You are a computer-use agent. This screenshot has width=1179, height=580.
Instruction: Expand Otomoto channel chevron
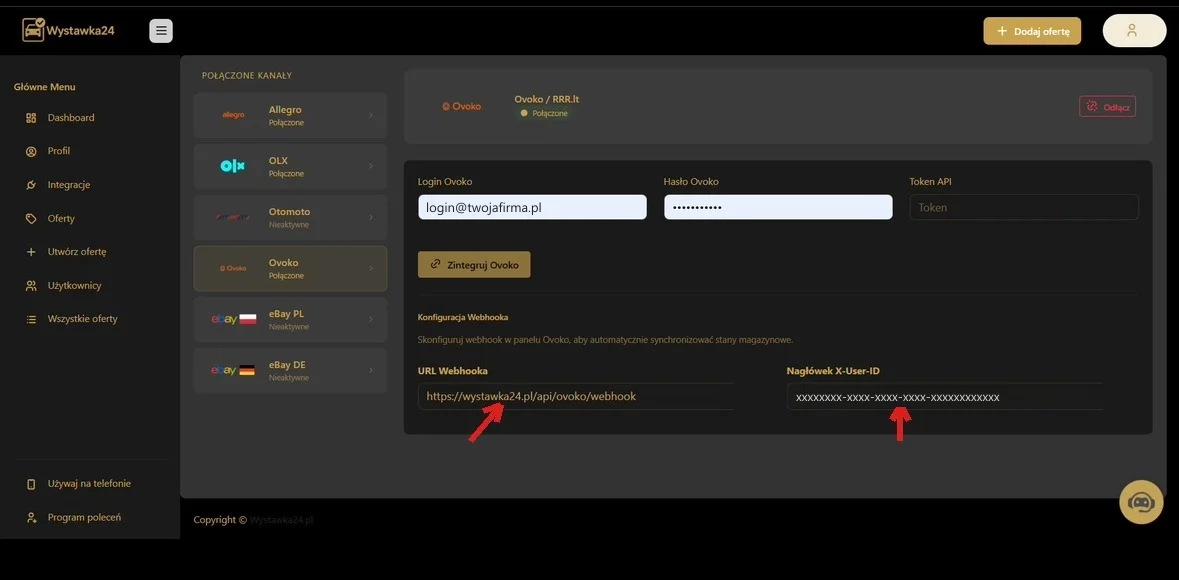371,217
